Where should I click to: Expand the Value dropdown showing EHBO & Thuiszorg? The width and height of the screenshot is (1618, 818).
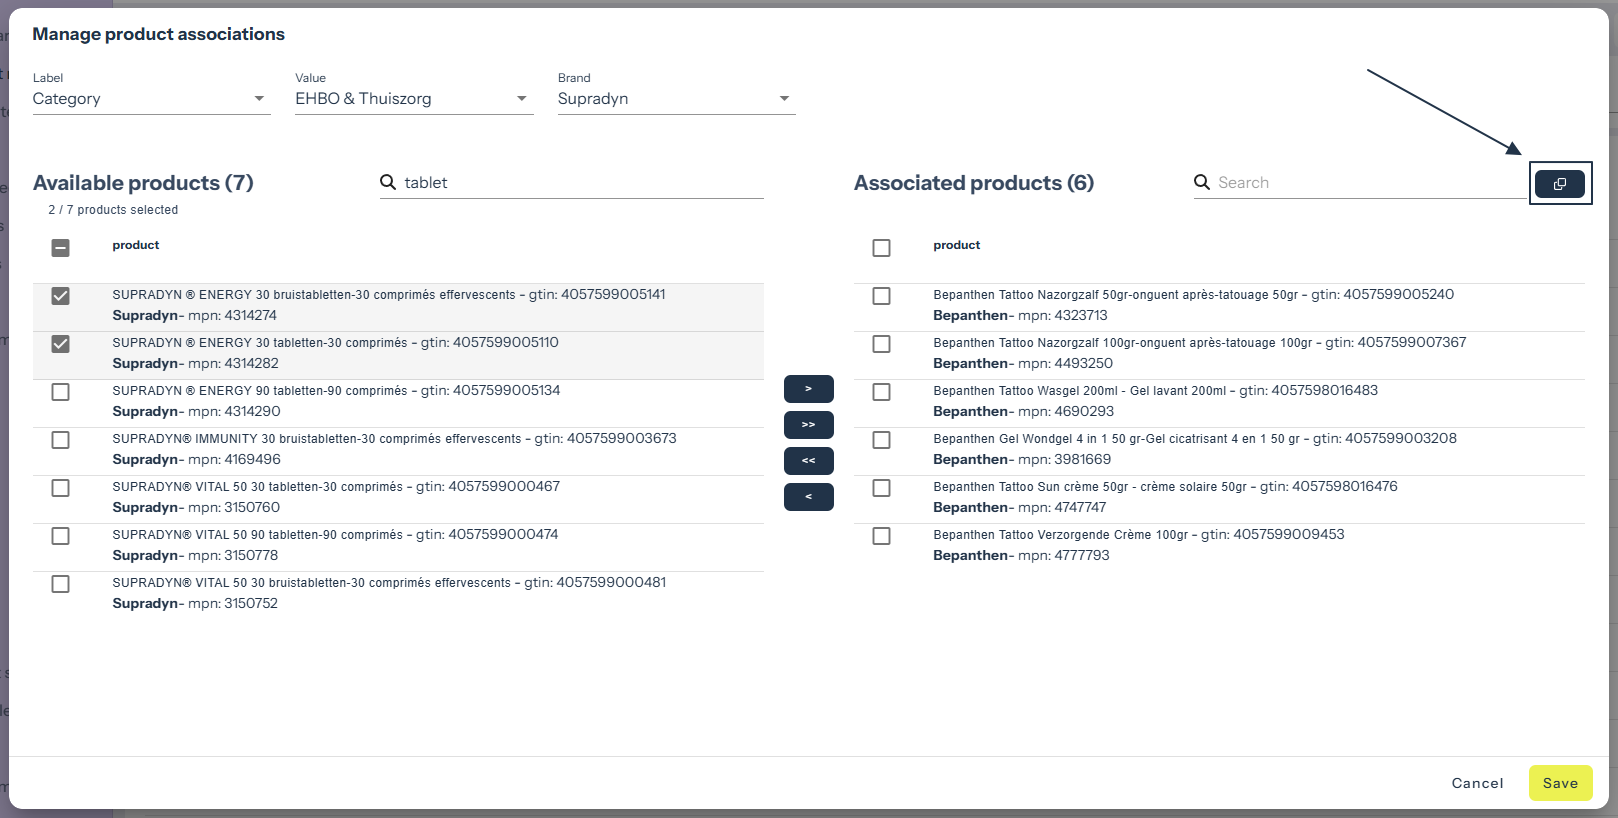(x=413, y=99)
